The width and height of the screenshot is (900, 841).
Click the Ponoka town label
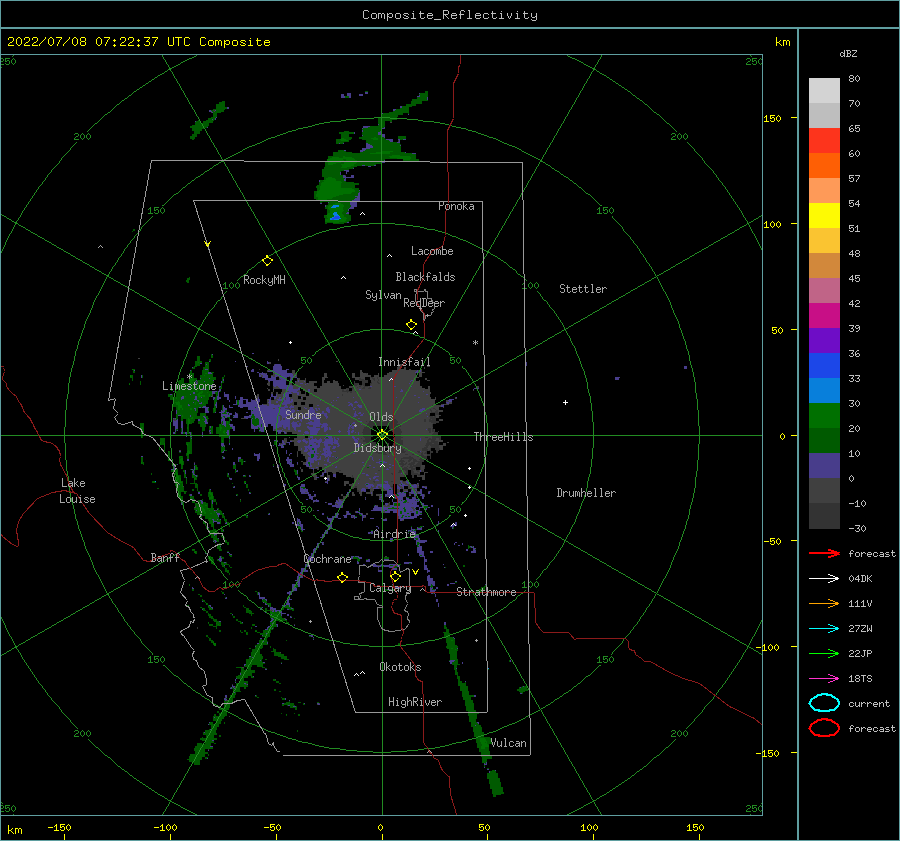coord(456,206)
